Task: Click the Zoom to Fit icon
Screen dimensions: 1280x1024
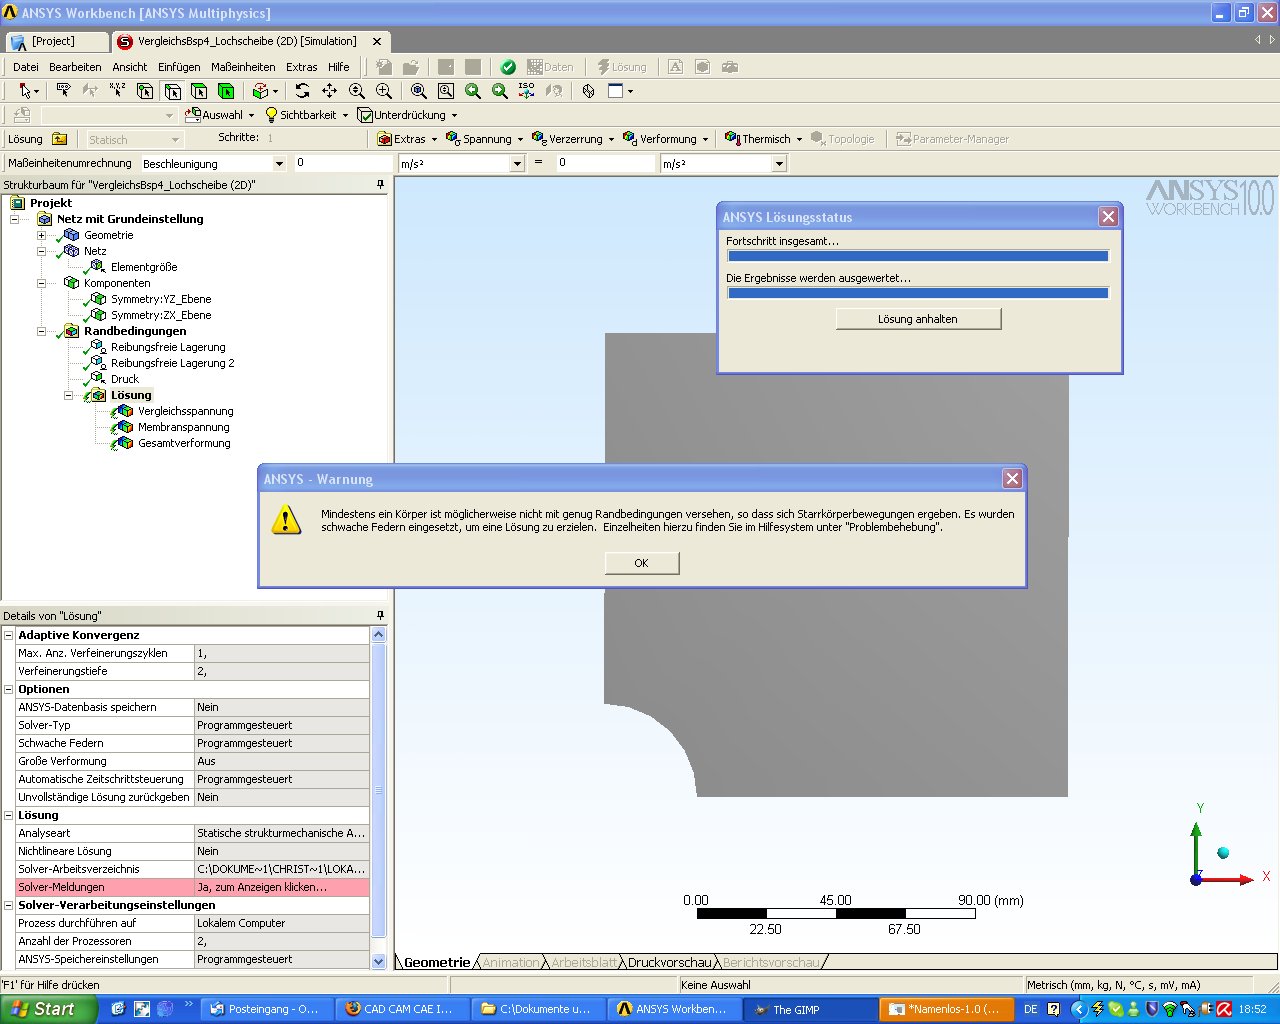Action: point(419,91)
